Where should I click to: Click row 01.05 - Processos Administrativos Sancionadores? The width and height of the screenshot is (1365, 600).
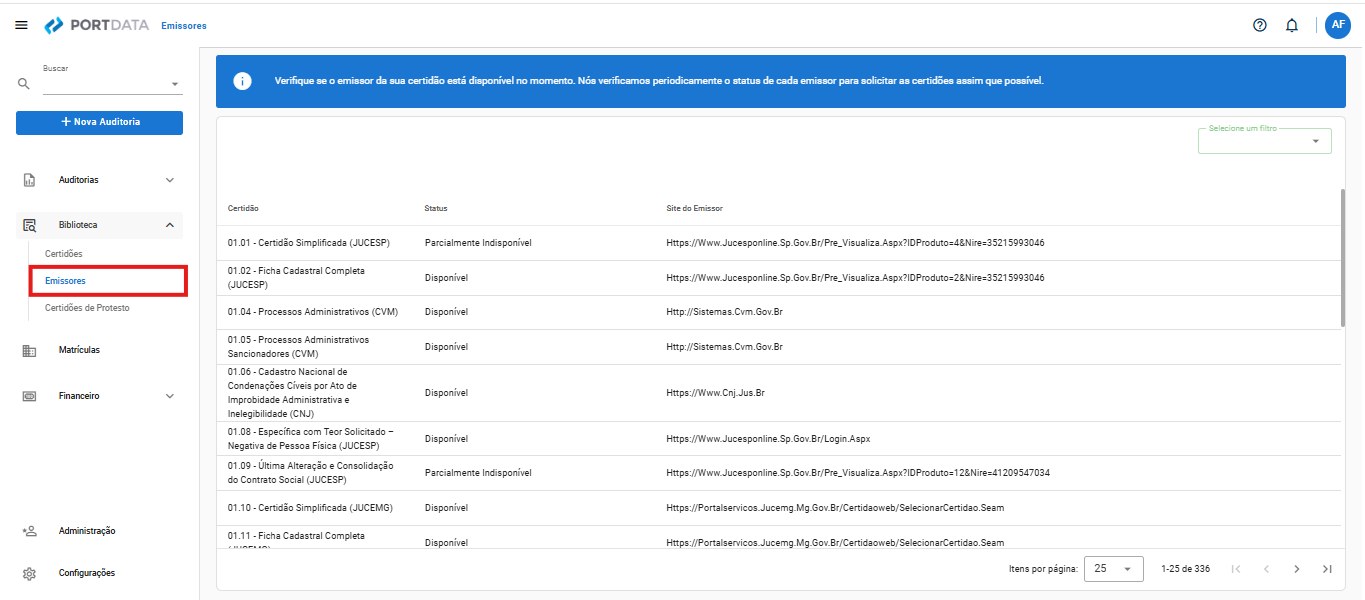coord(778,347)
